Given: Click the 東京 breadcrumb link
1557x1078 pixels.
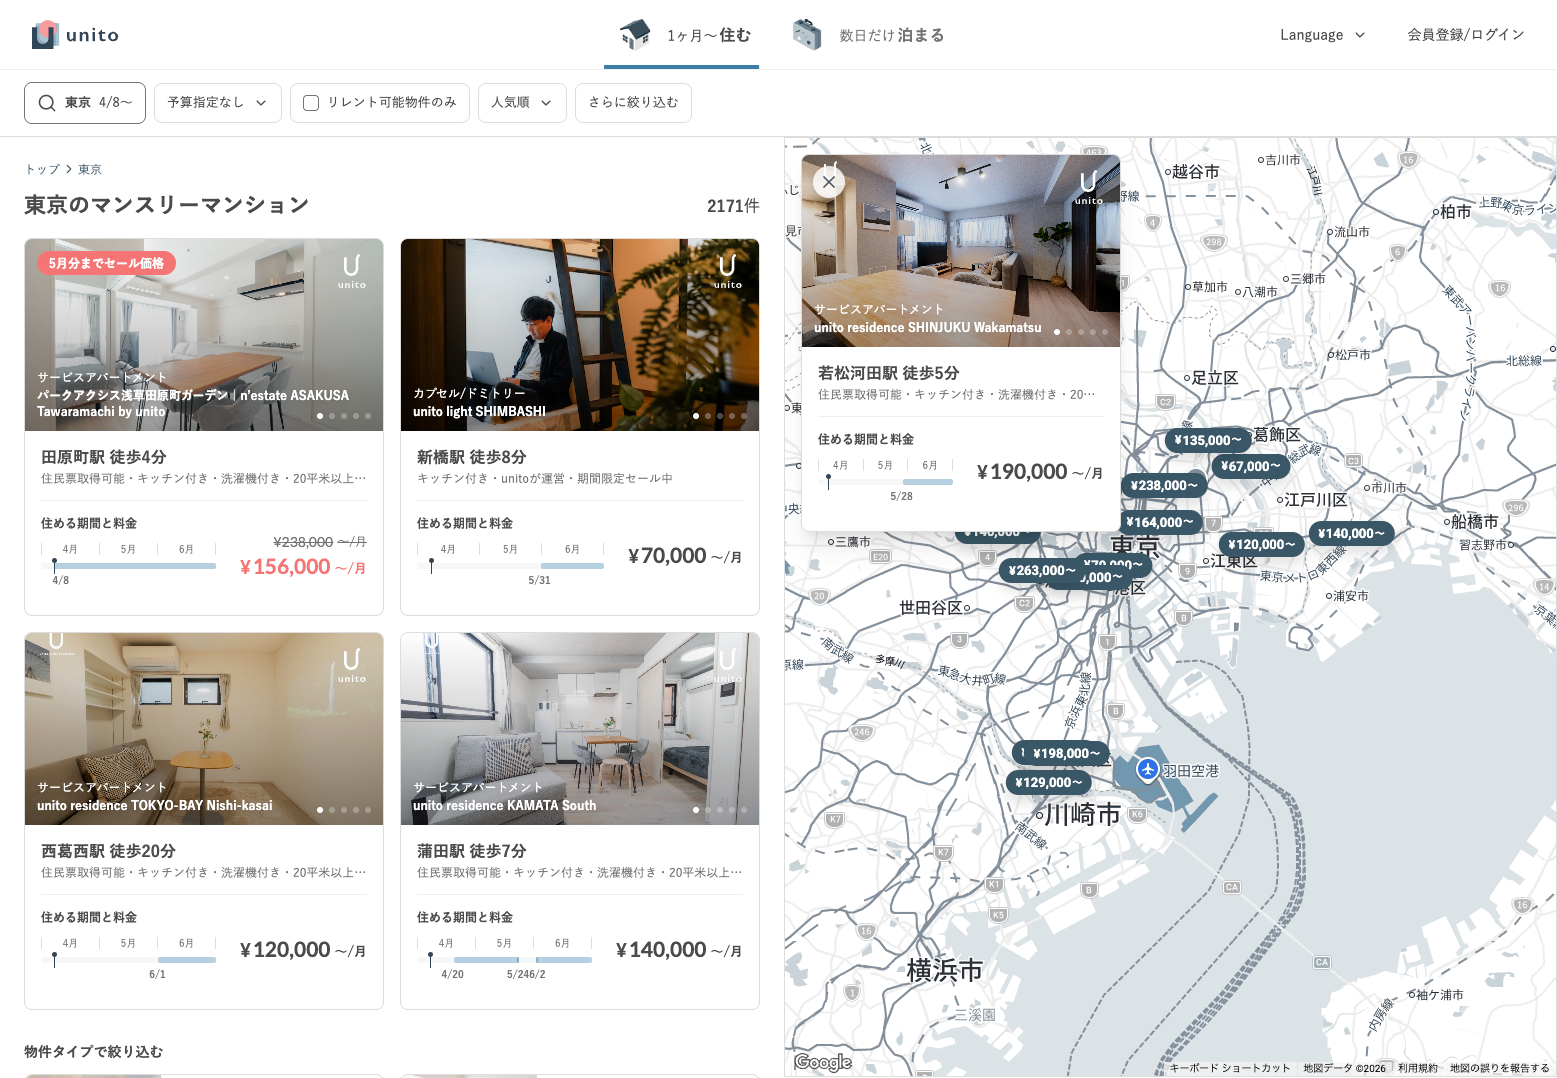Looking at the screenshot, I should click(x=90, y=170).
